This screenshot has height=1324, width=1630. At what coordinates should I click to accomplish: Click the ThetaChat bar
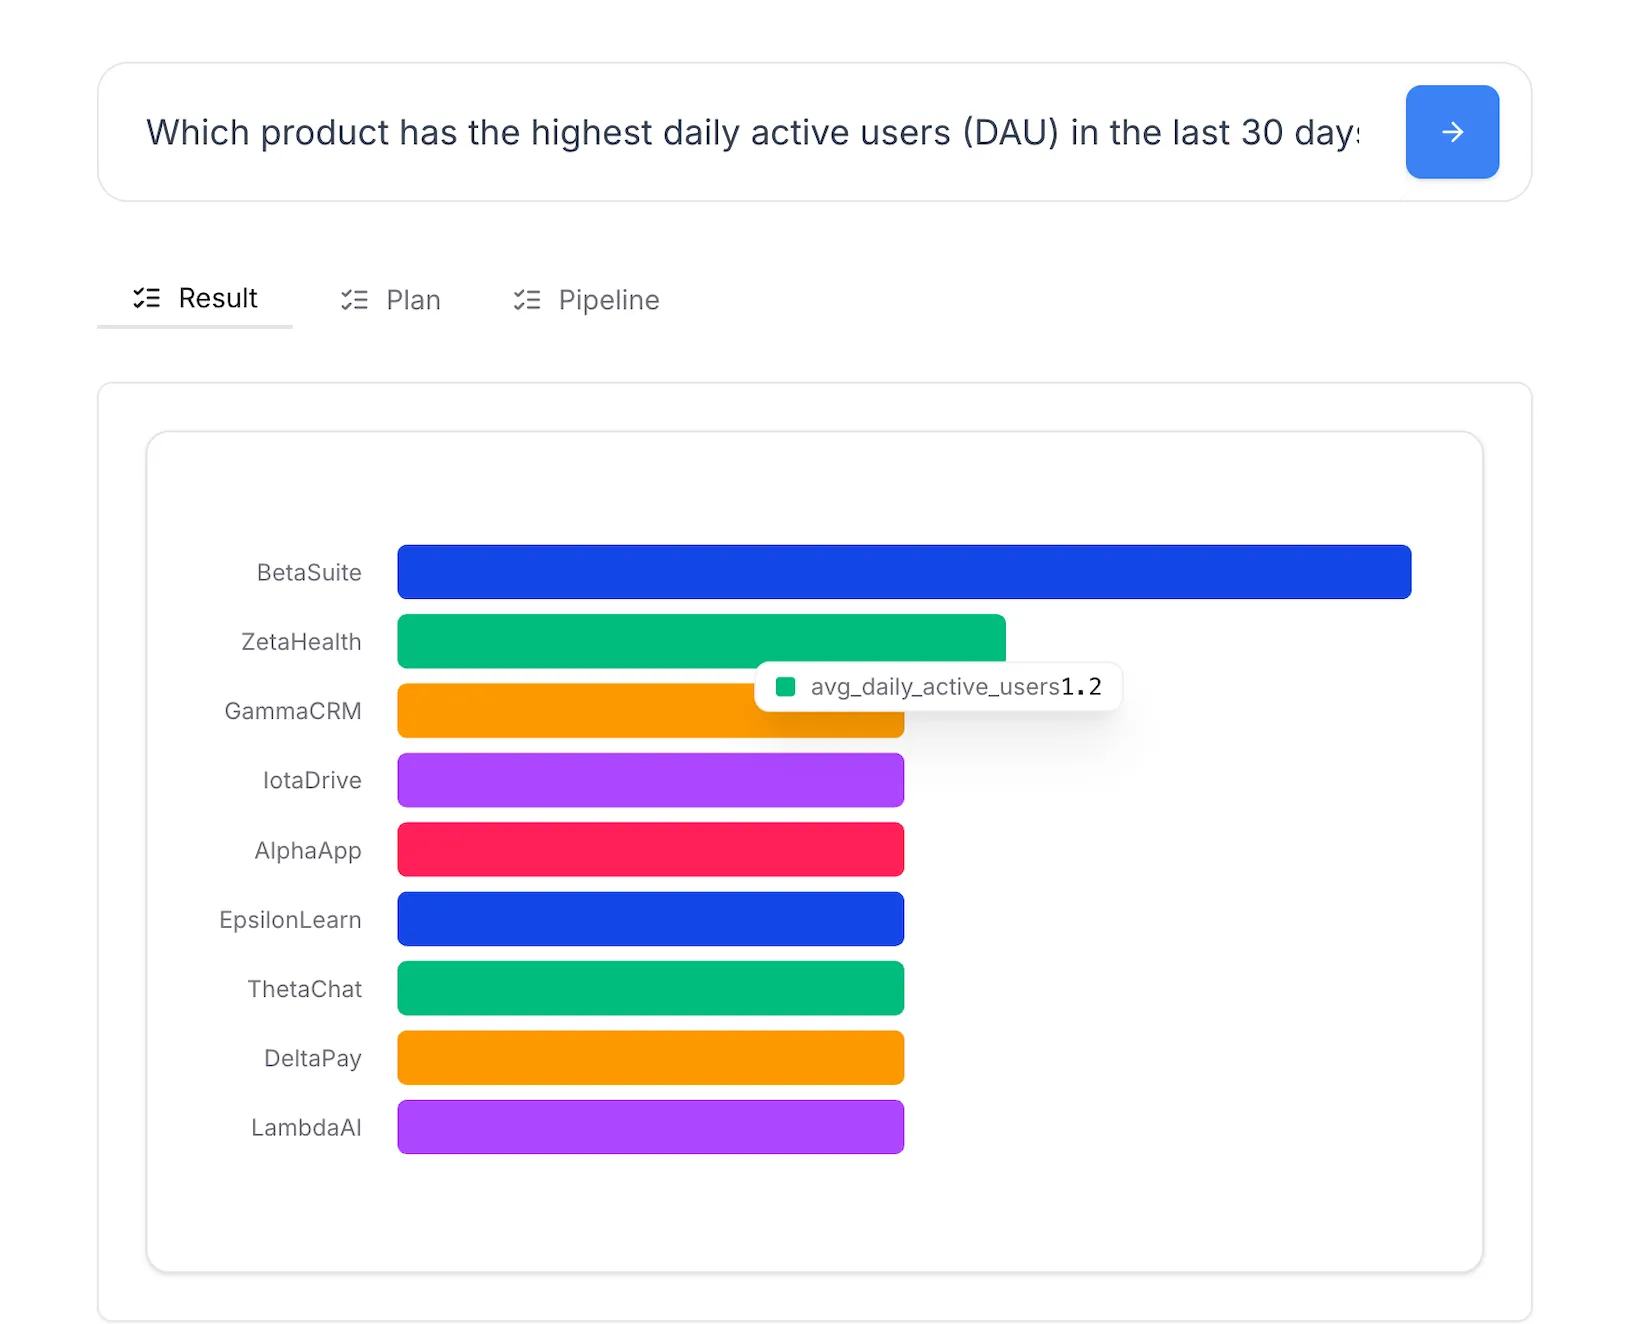pos(650,988)
